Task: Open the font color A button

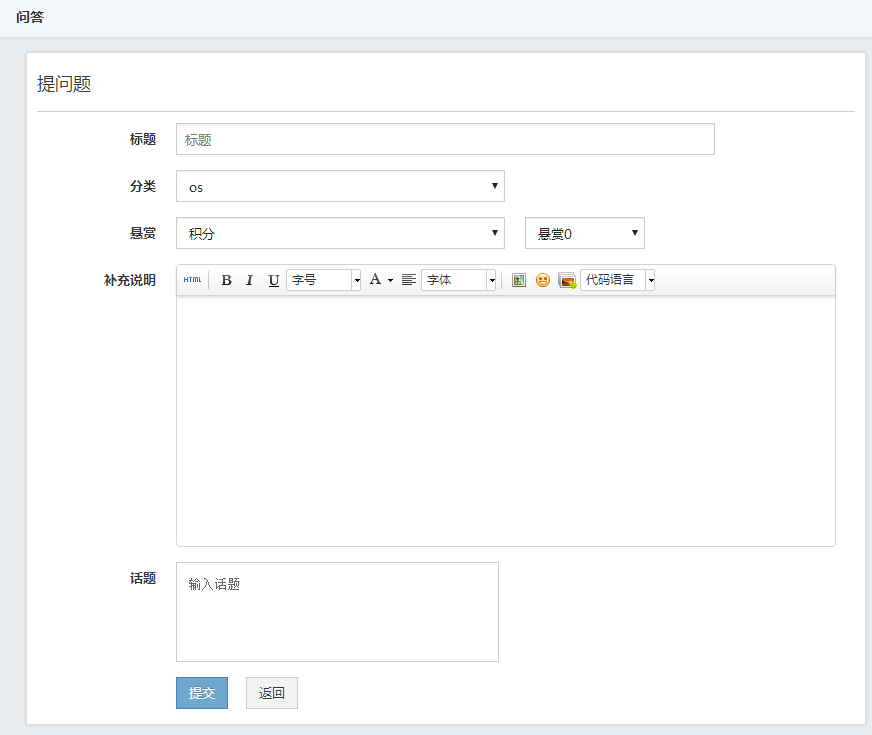Action: point(375,280)
